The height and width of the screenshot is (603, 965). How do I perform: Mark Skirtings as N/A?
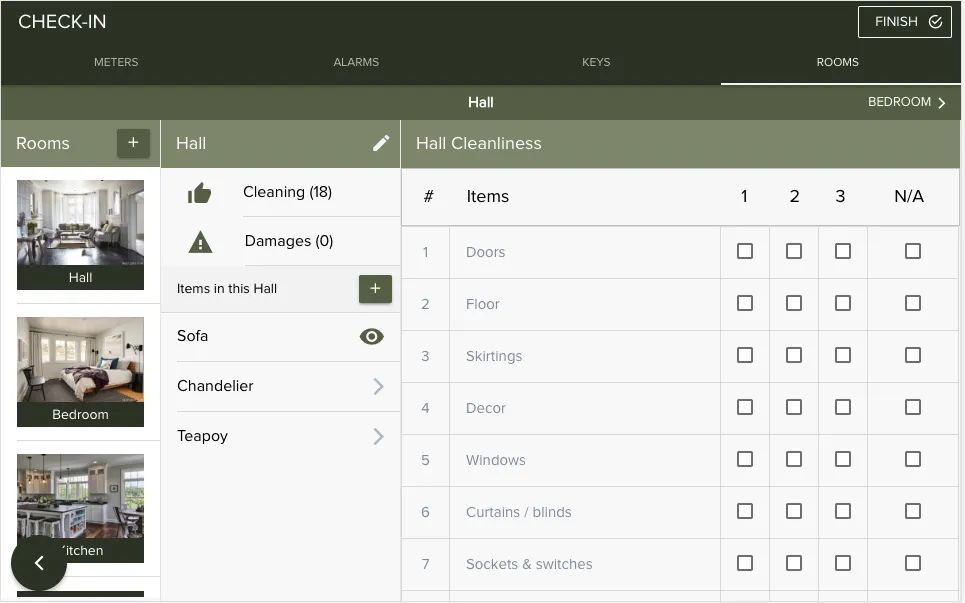pyautogui.click(x=913, y=355)
